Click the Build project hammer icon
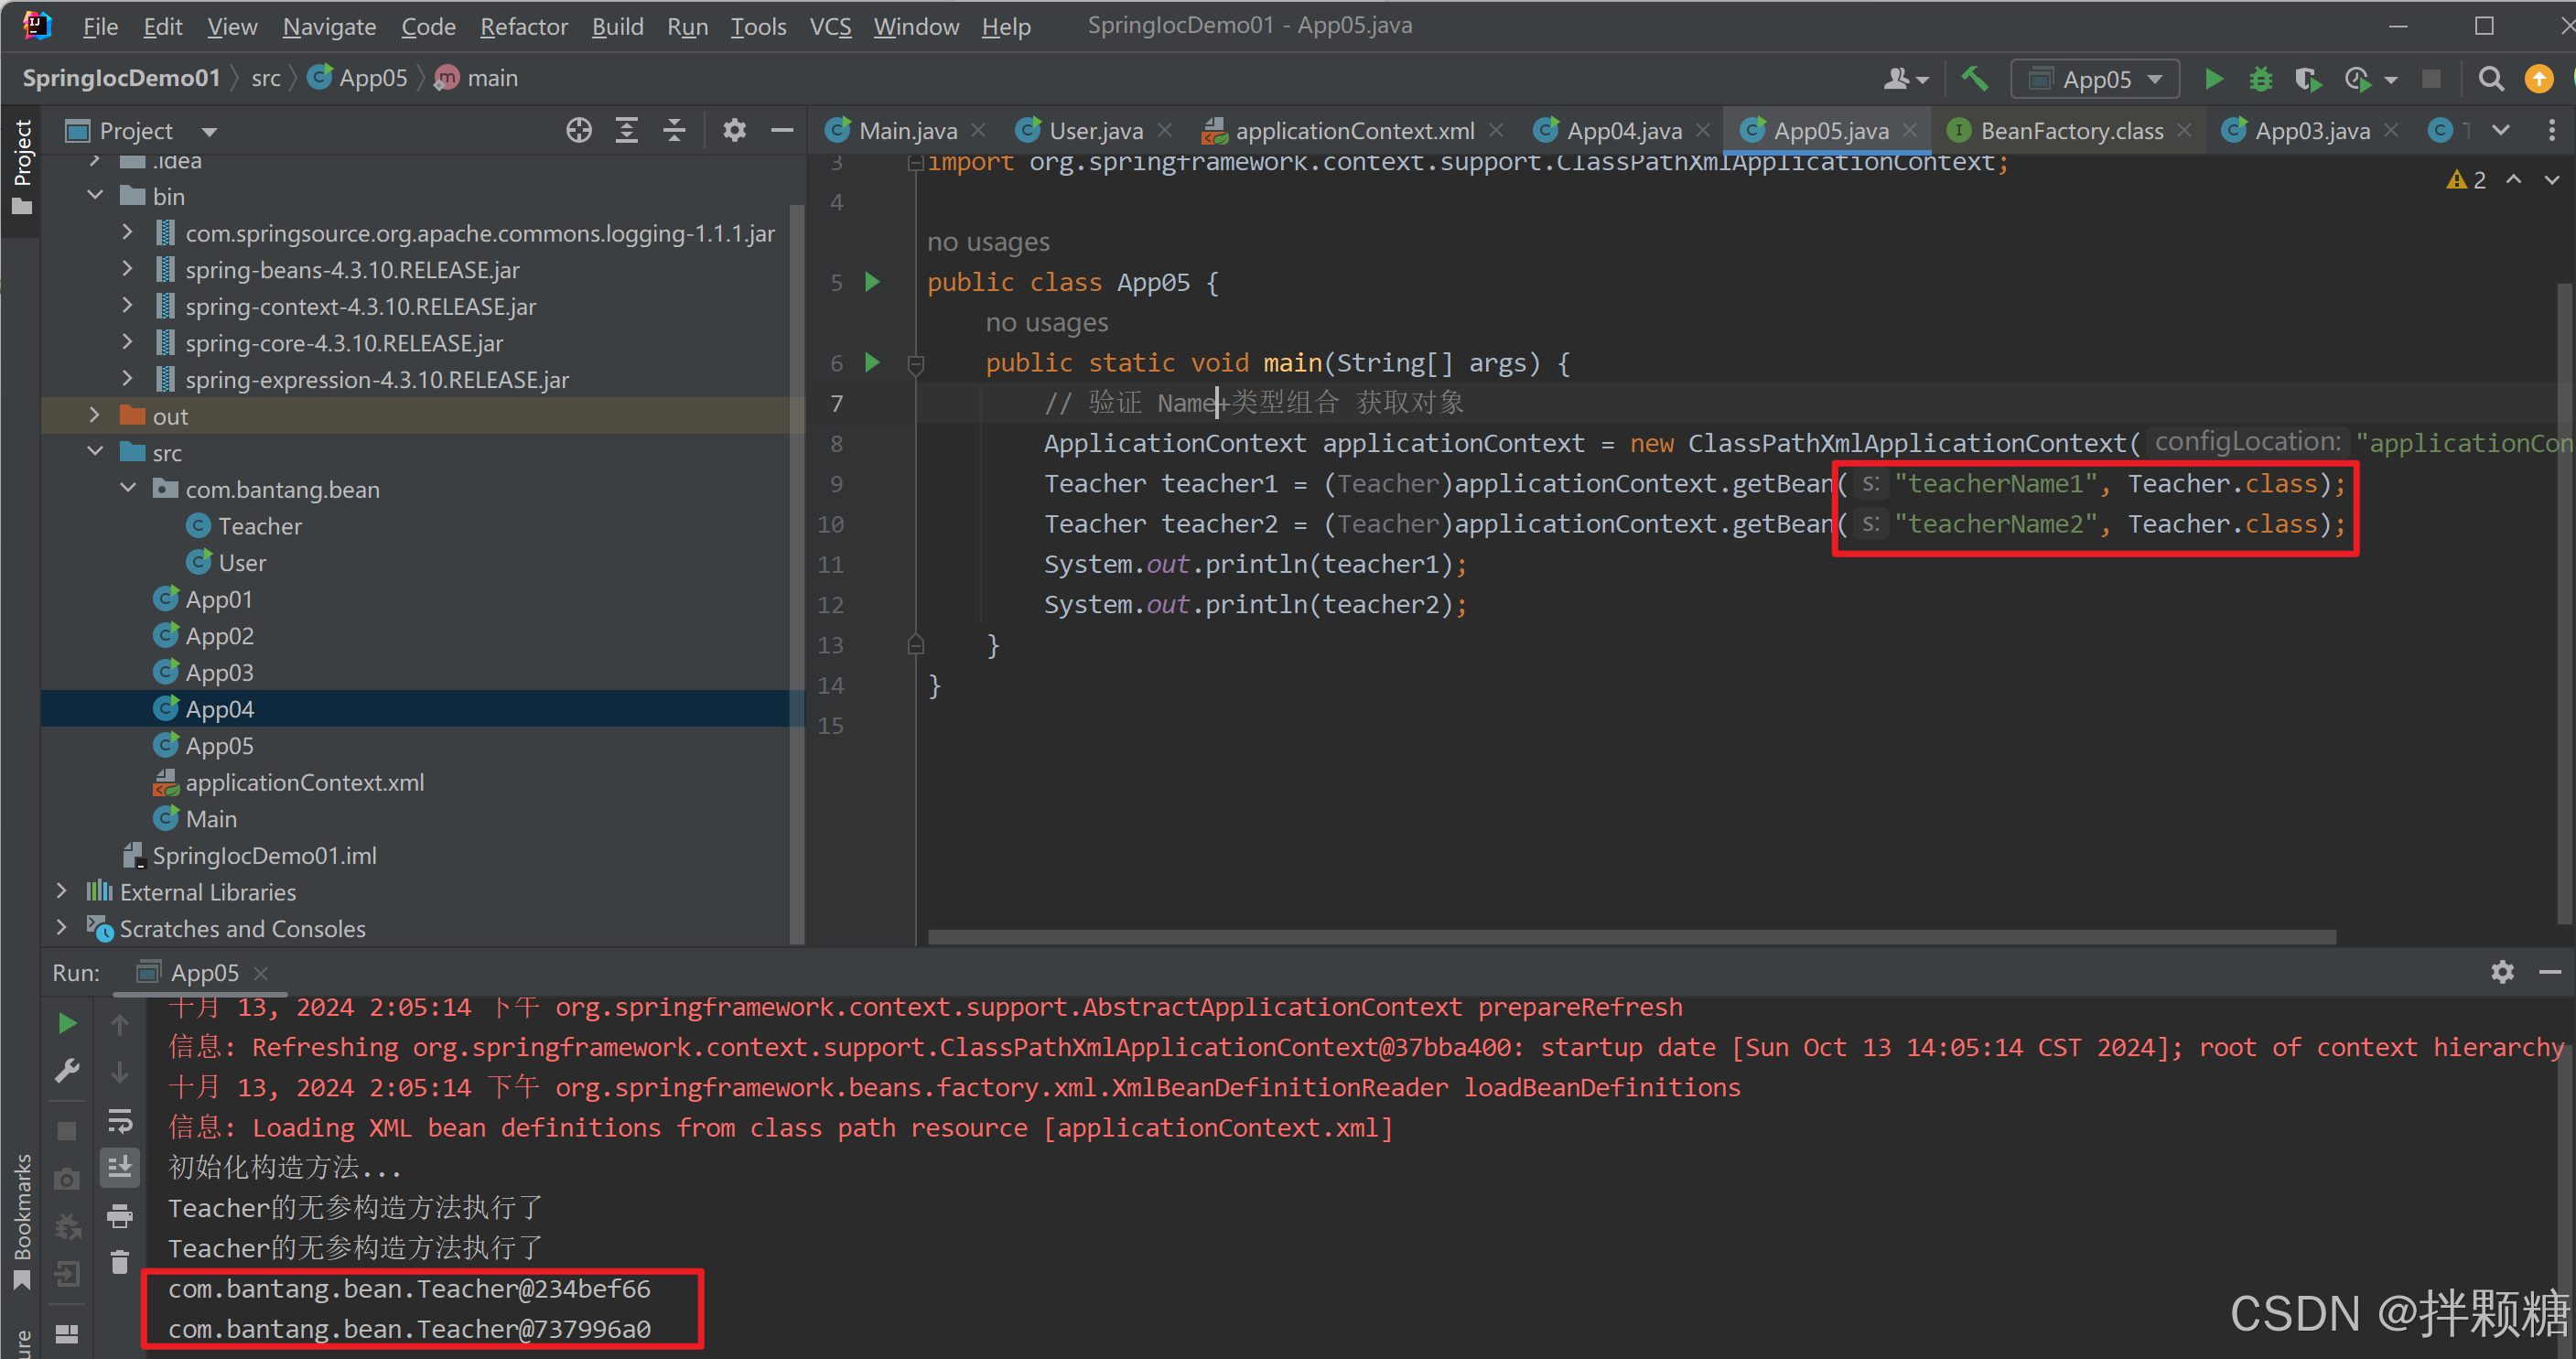The height and width of the screenshot is (1359, 2576). pos(1974,79)
